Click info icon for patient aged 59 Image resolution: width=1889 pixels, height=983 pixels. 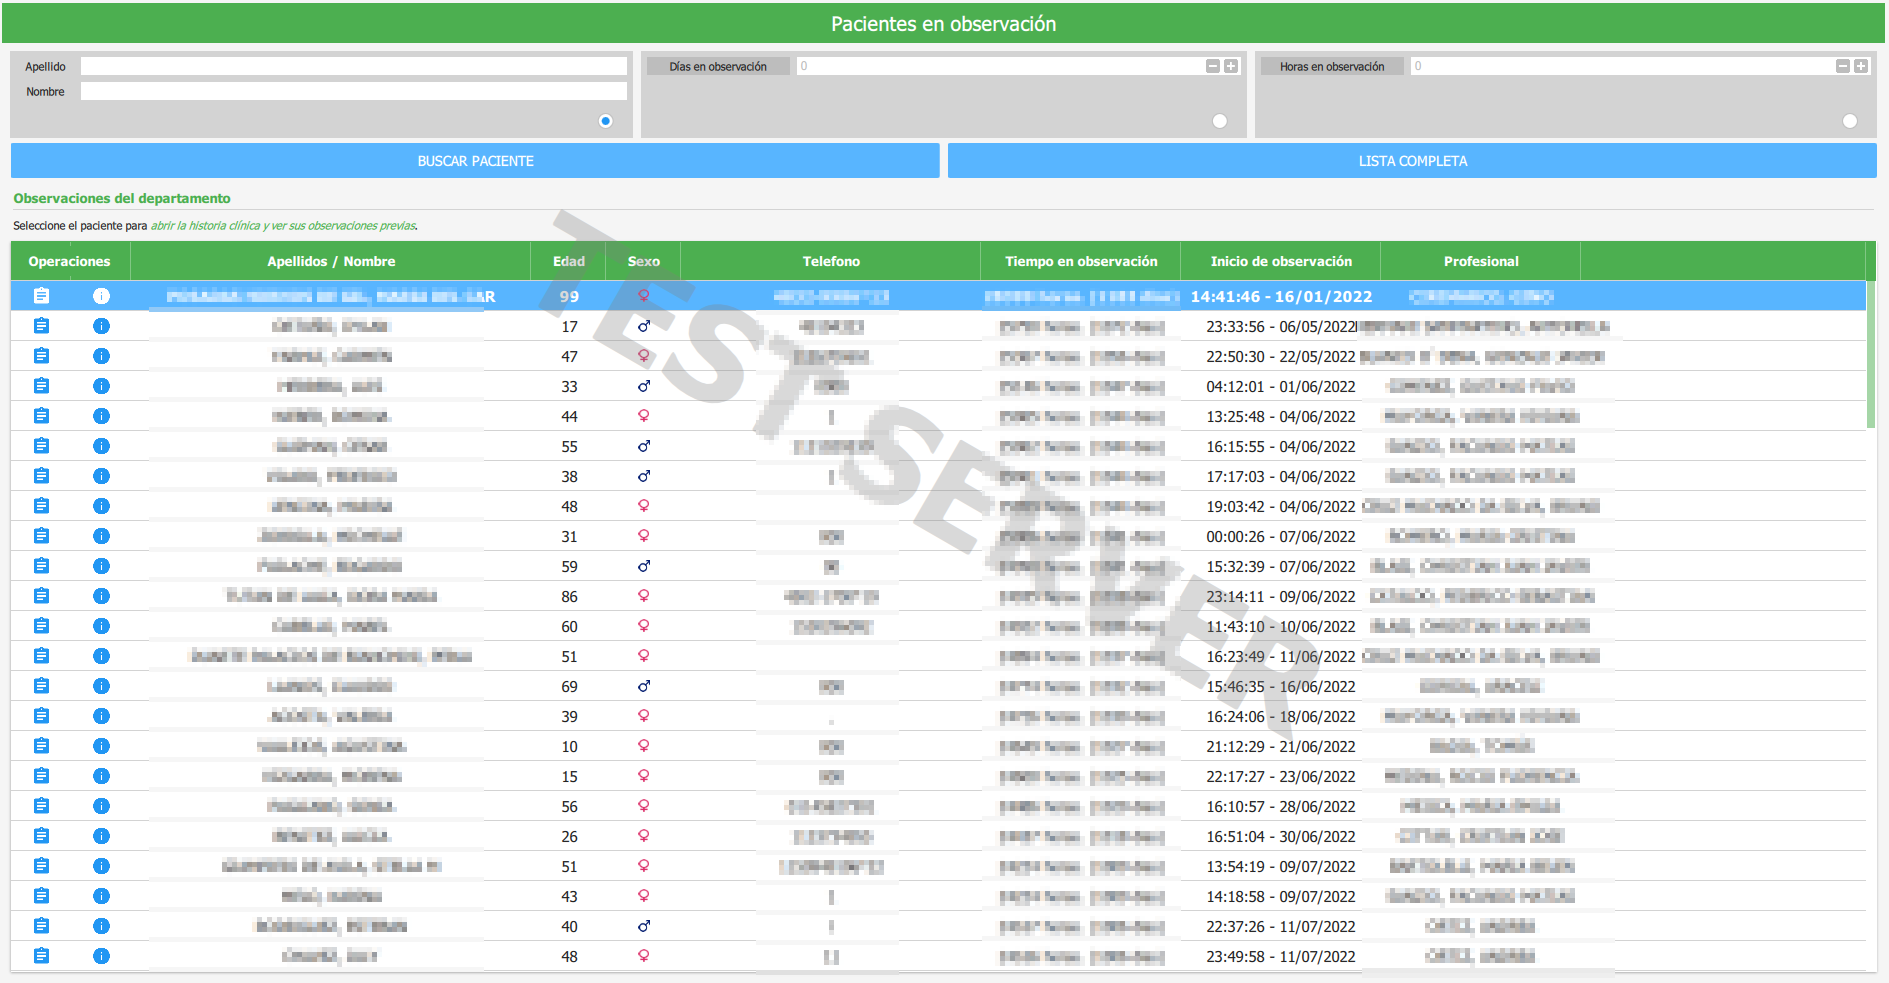pos(101,566)
